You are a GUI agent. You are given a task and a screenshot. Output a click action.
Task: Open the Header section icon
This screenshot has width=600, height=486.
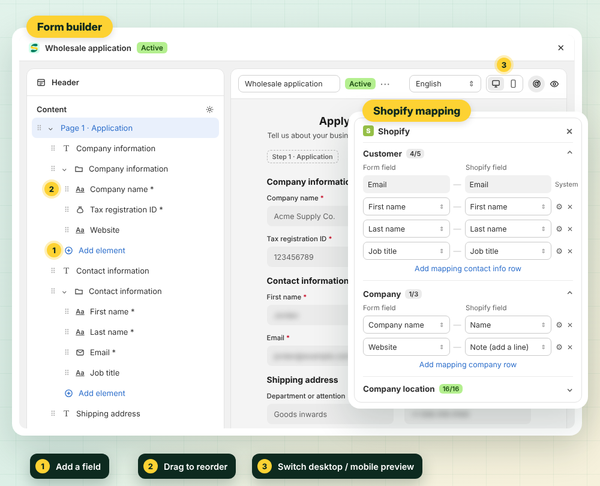pos(41,82)
